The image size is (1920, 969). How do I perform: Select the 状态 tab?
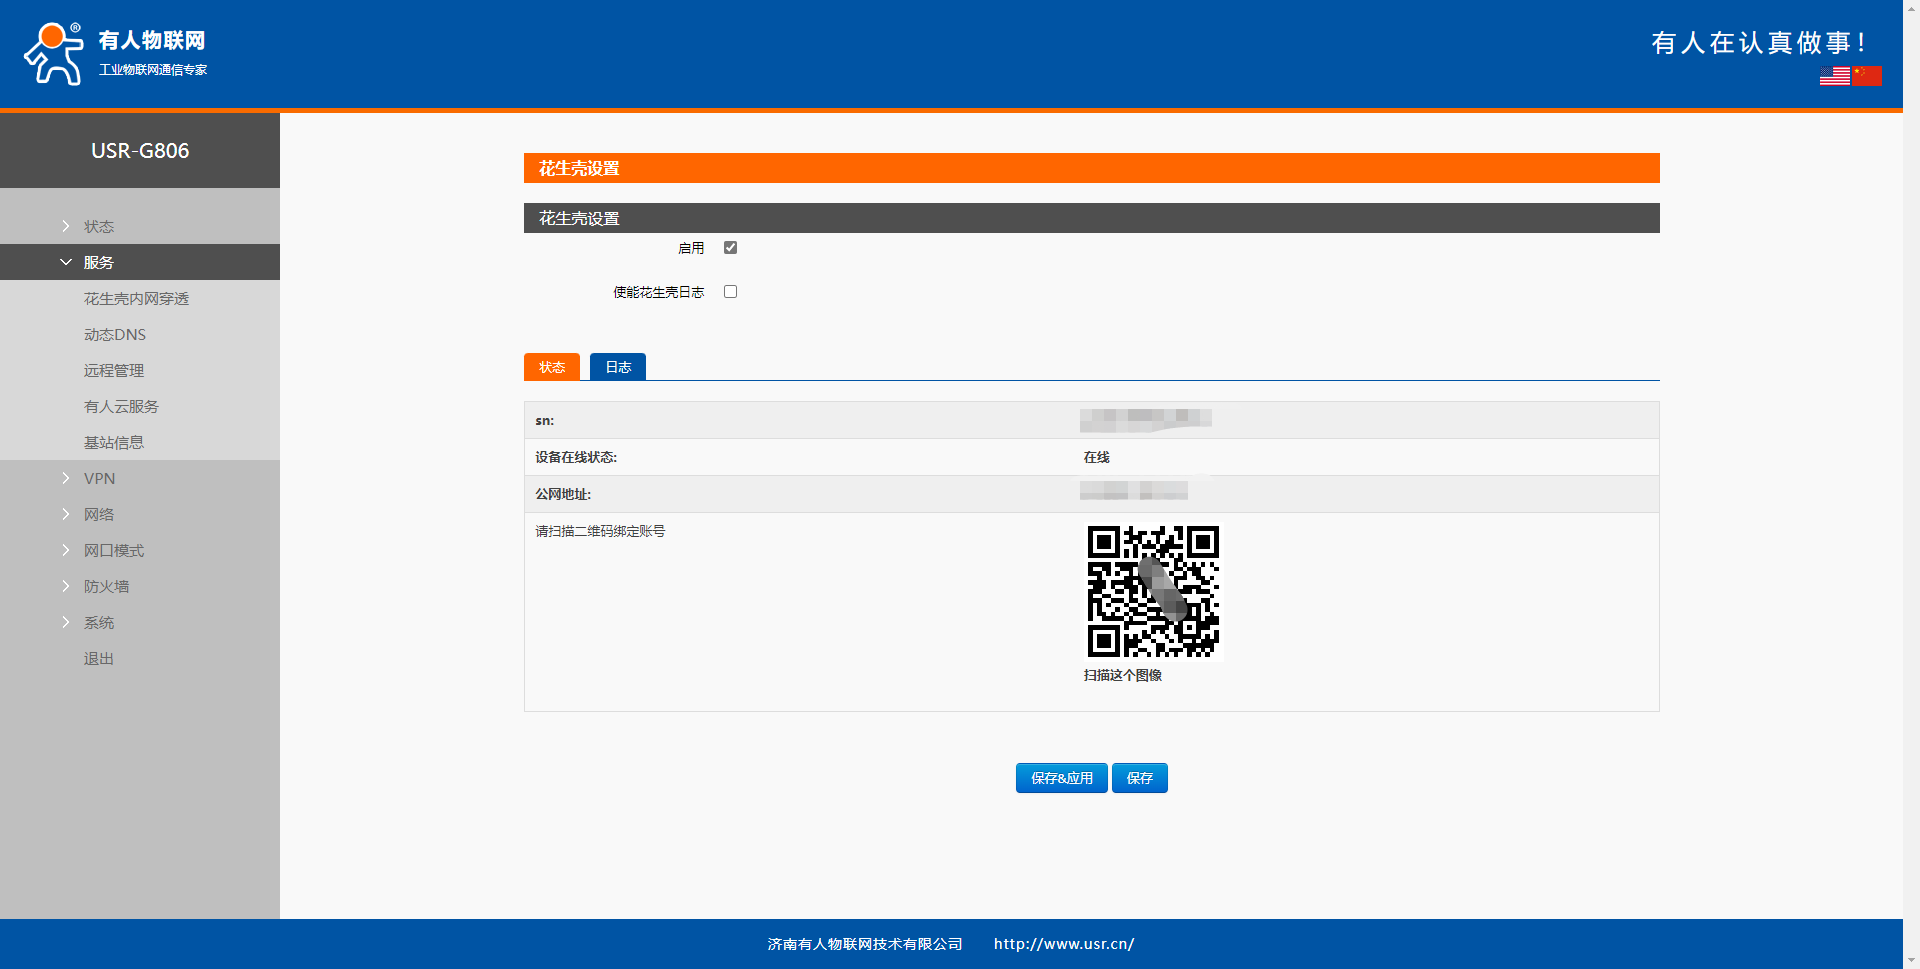[x=552, y=368]
